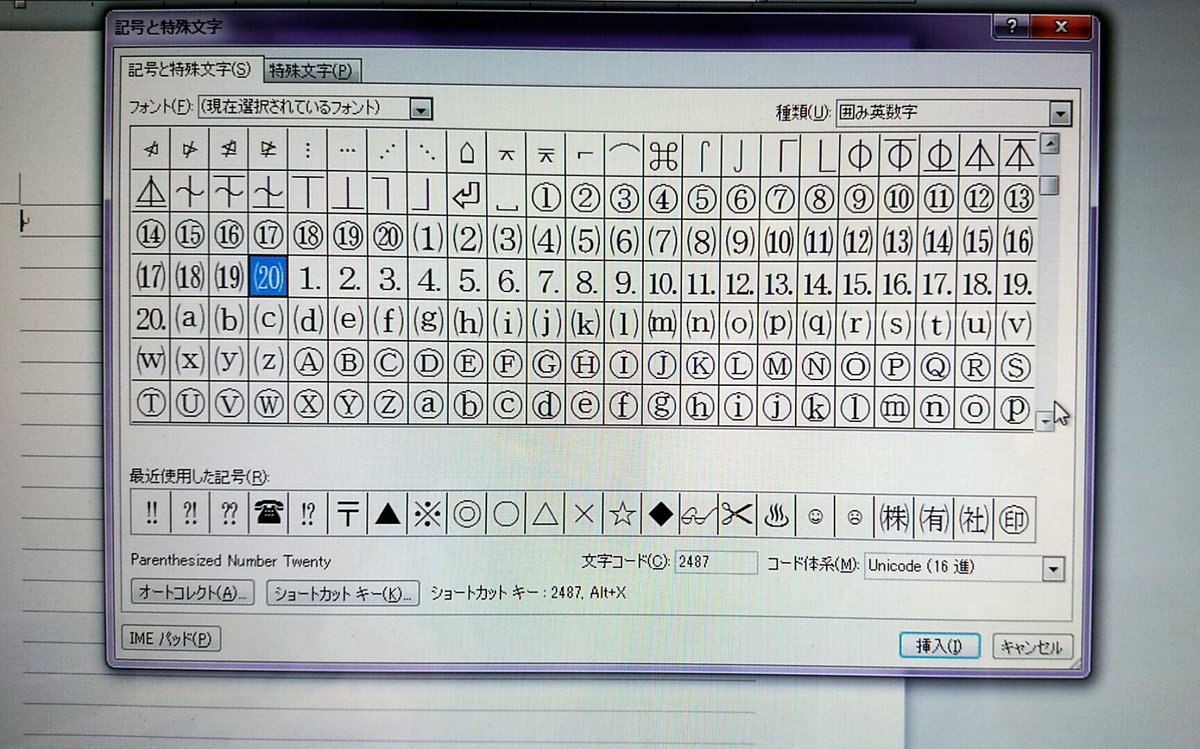Pick the circled capital Z symbol
The image size is (1200, 749).
[x=387, y=403]
